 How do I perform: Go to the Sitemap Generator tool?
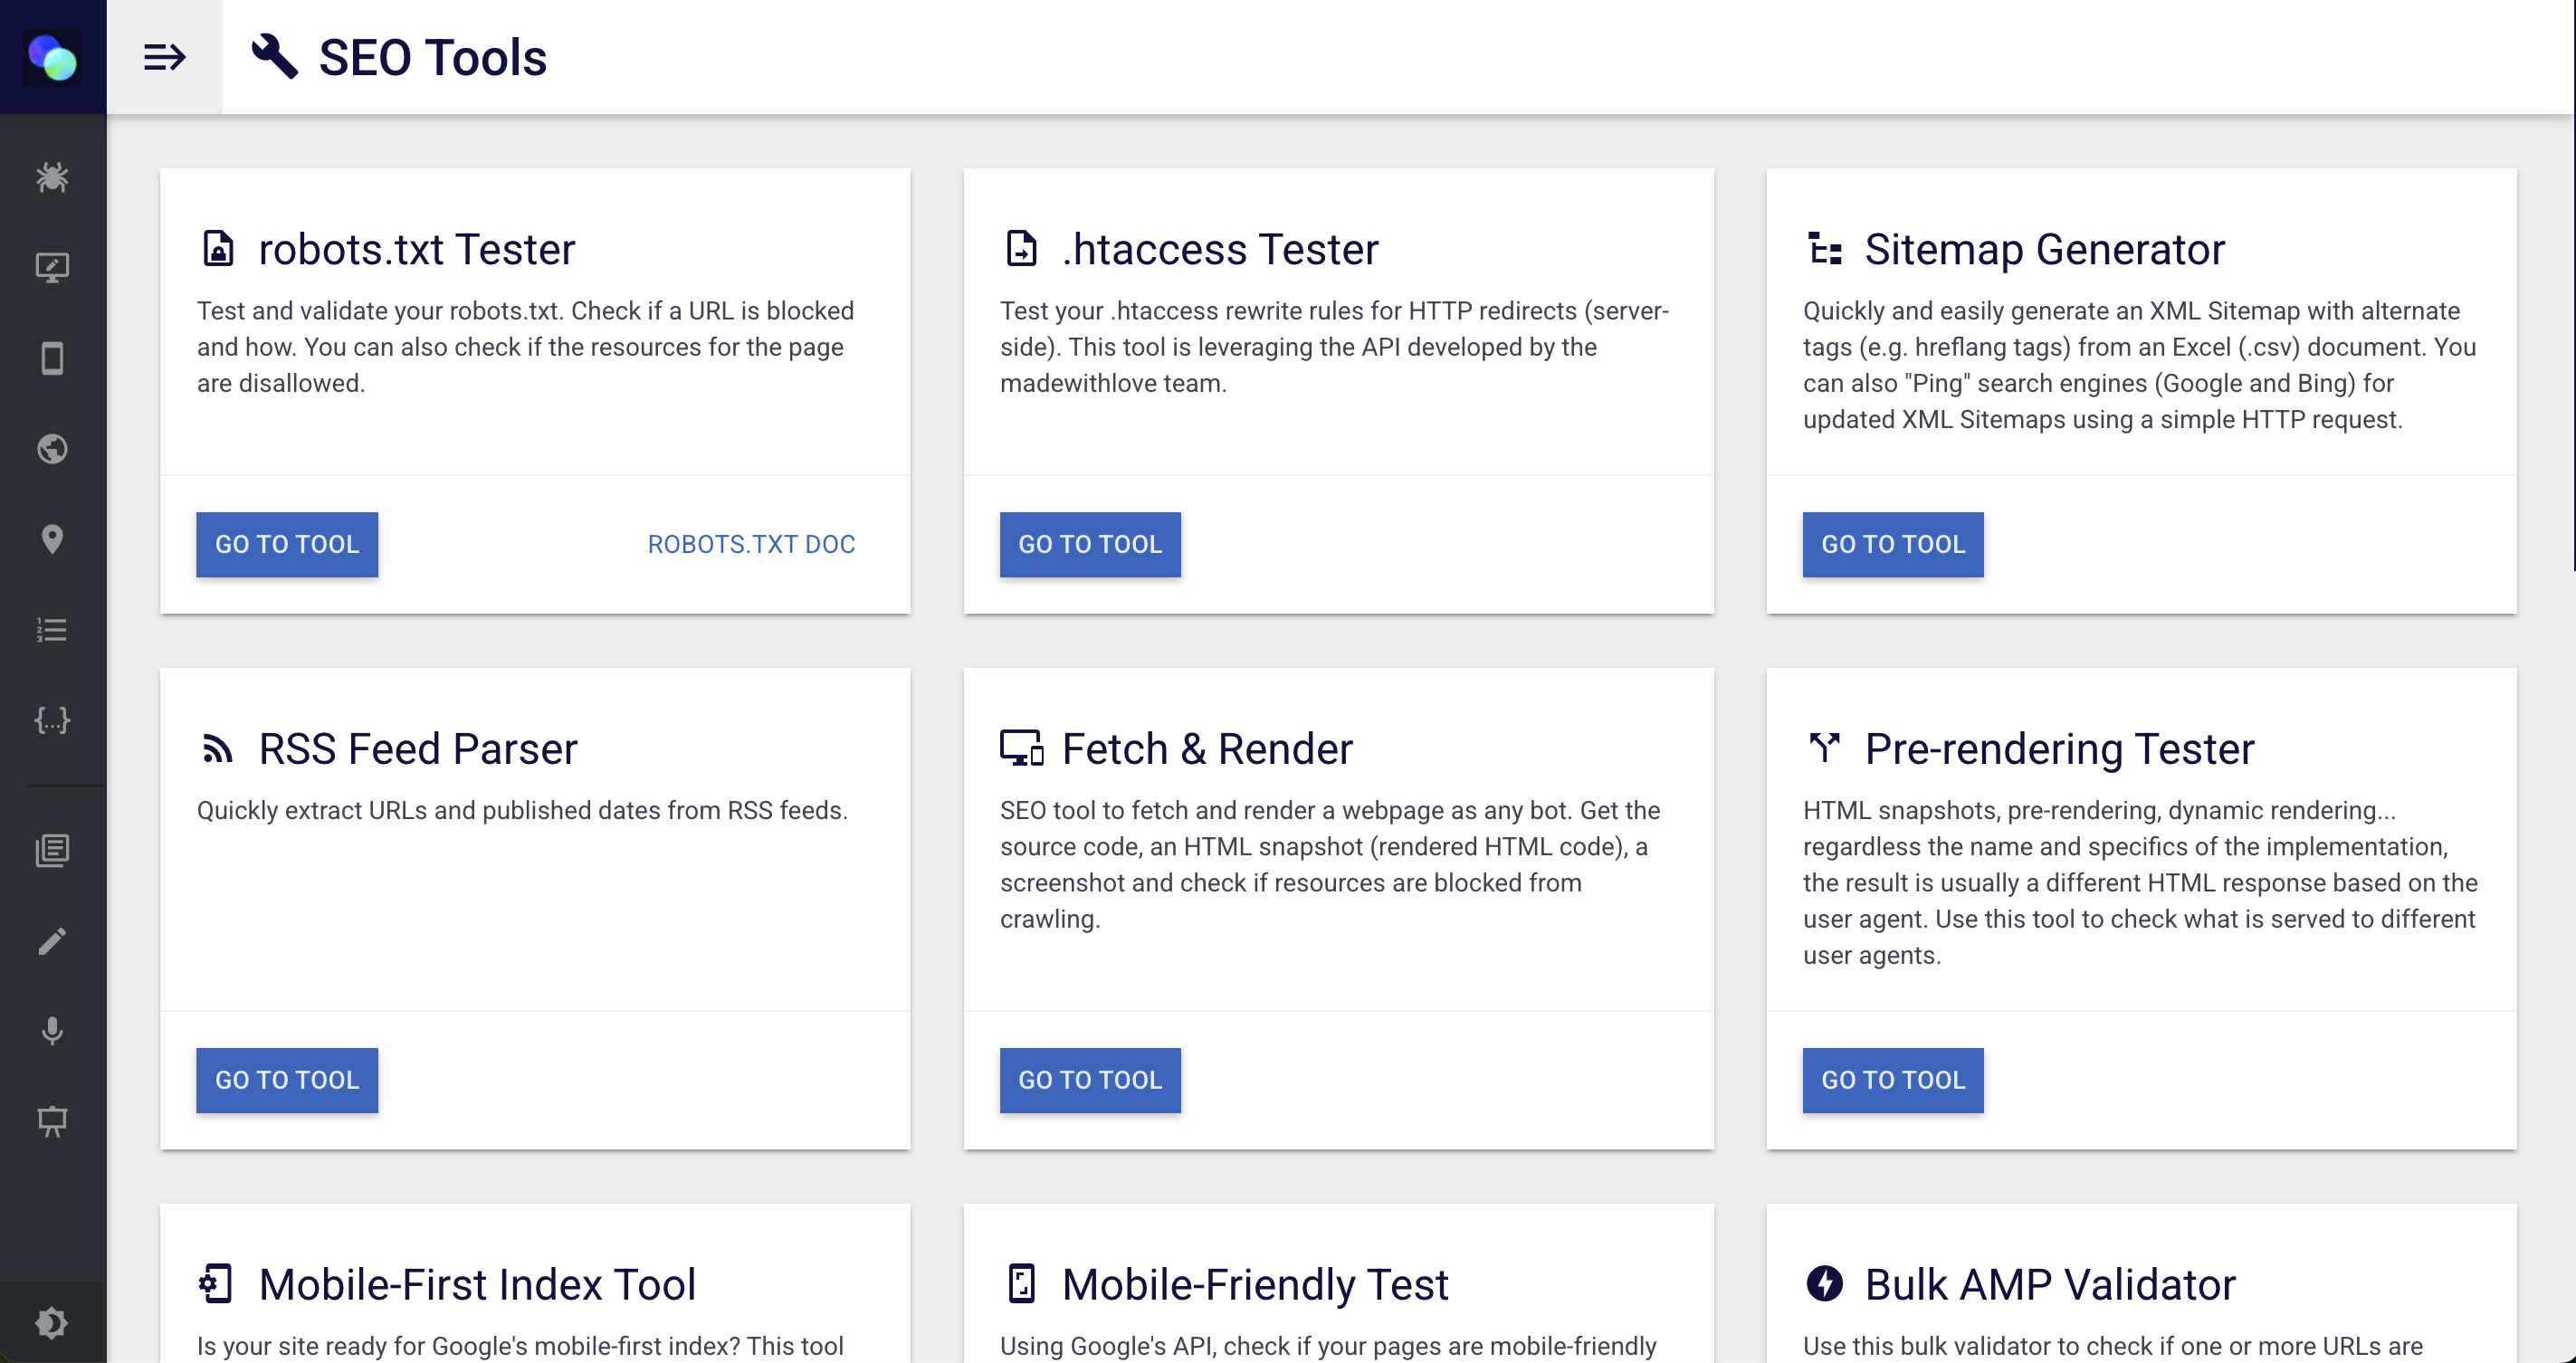click(x=1892, y=544)
